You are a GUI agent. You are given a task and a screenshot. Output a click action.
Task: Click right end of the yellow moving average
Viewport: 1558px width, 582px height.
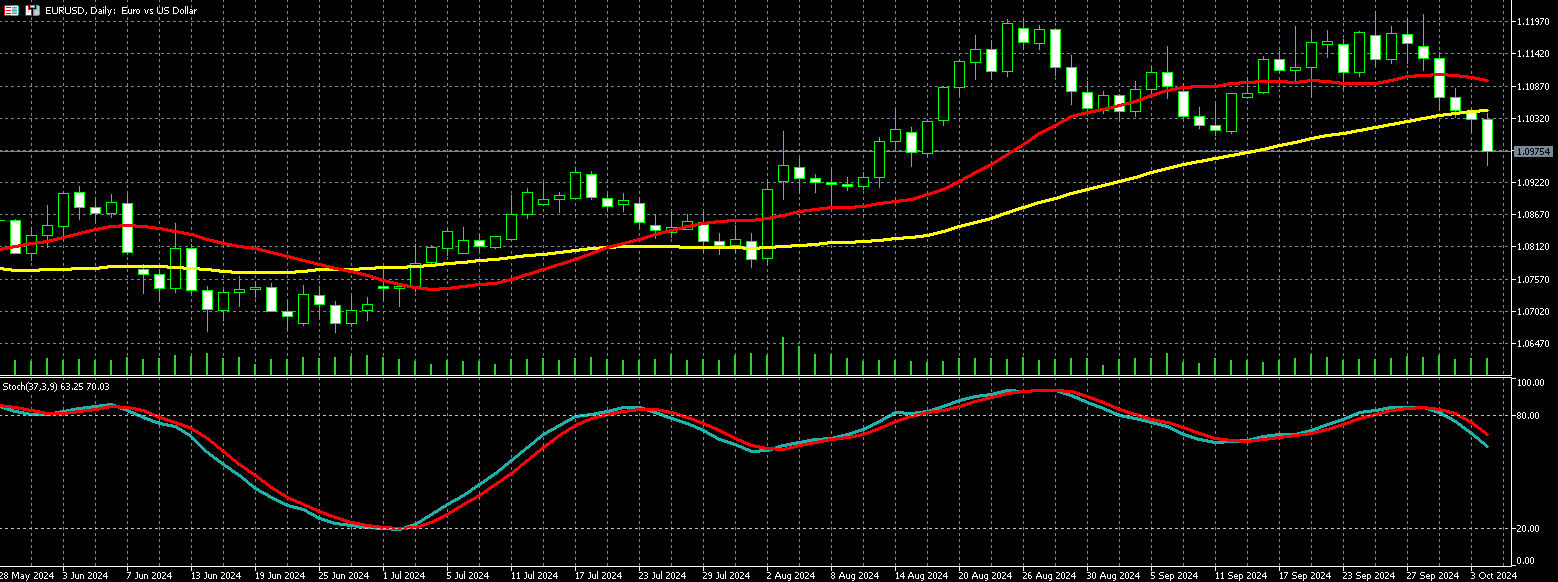(1486, 111)
